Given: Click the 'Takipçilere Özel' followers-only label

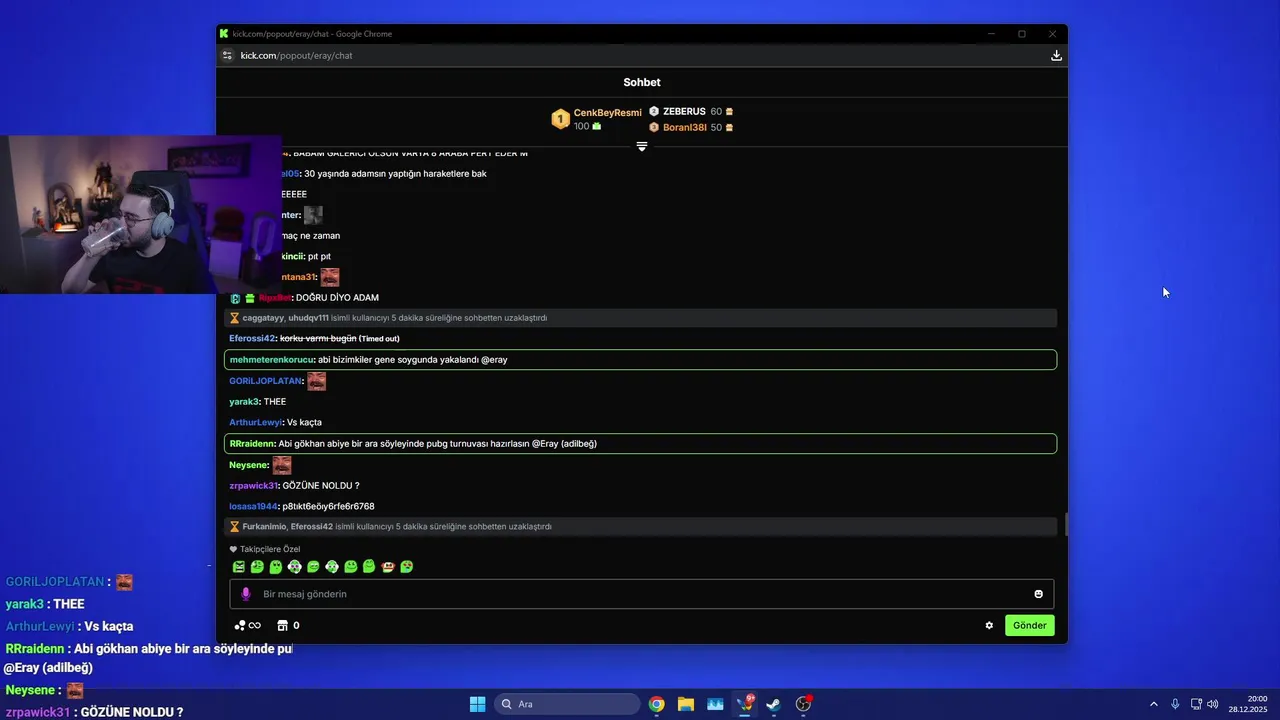Looking at the screenshot, I should click(x=265, y=549).
